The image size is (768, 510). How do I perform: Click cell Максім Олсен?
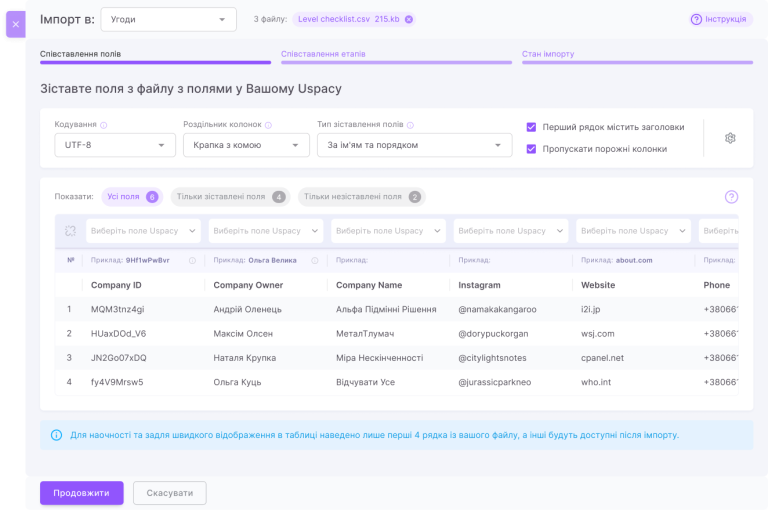(243, 334)
